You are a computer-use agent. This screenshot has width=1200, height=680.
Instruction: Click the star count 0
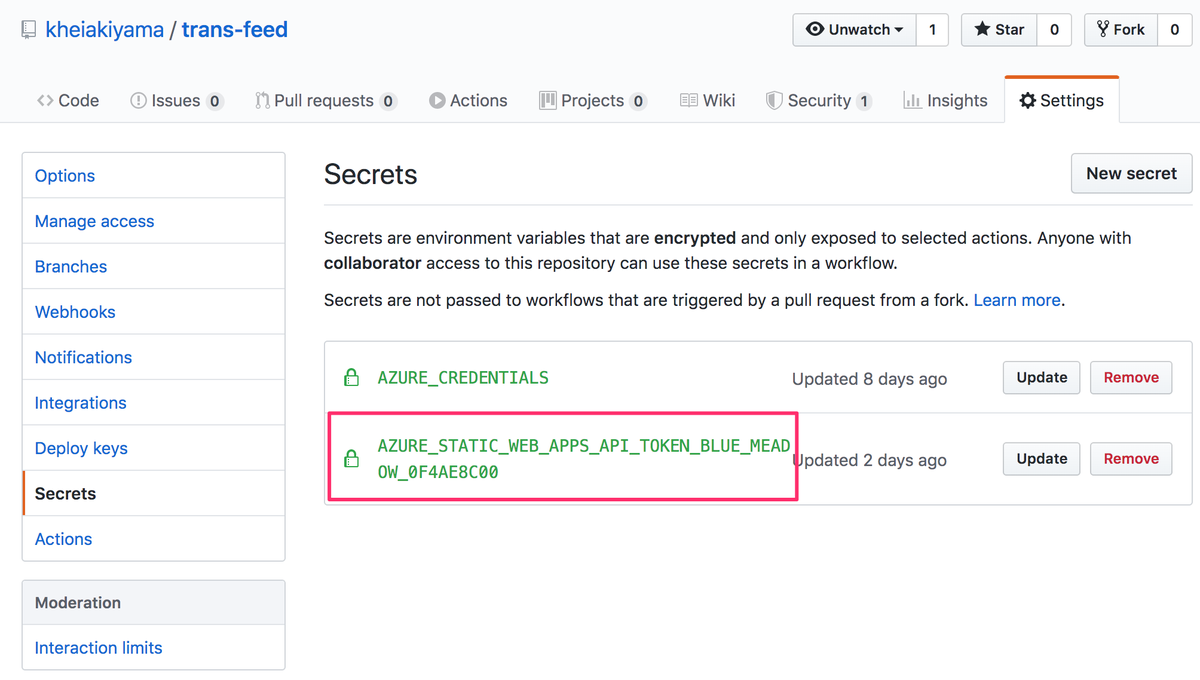click(x=1054, y=30)
